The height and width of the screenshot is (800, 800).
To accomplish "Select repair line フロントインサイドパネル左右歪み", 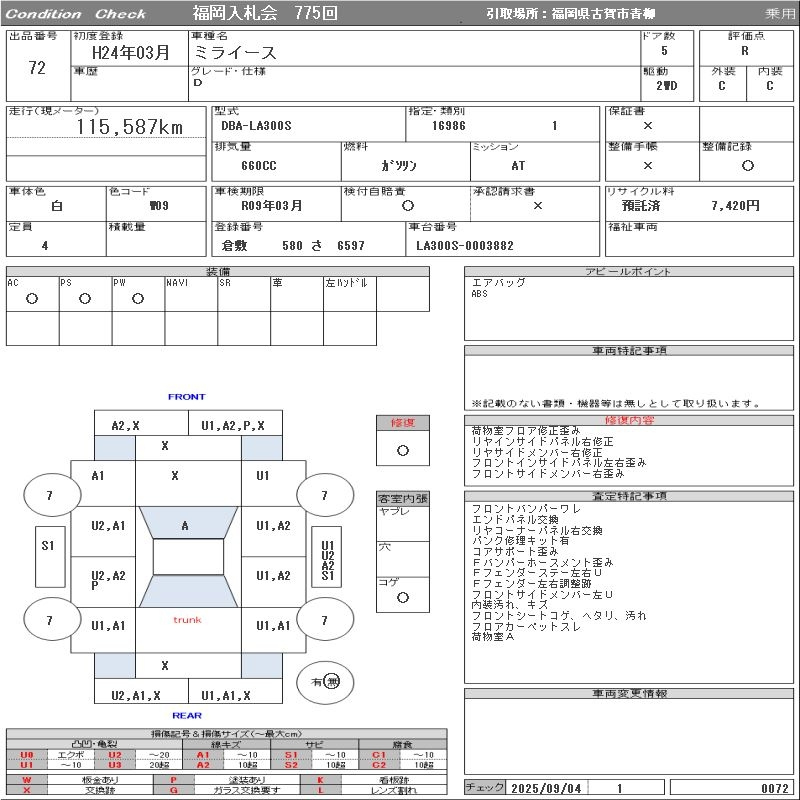I will click(559, 463).
